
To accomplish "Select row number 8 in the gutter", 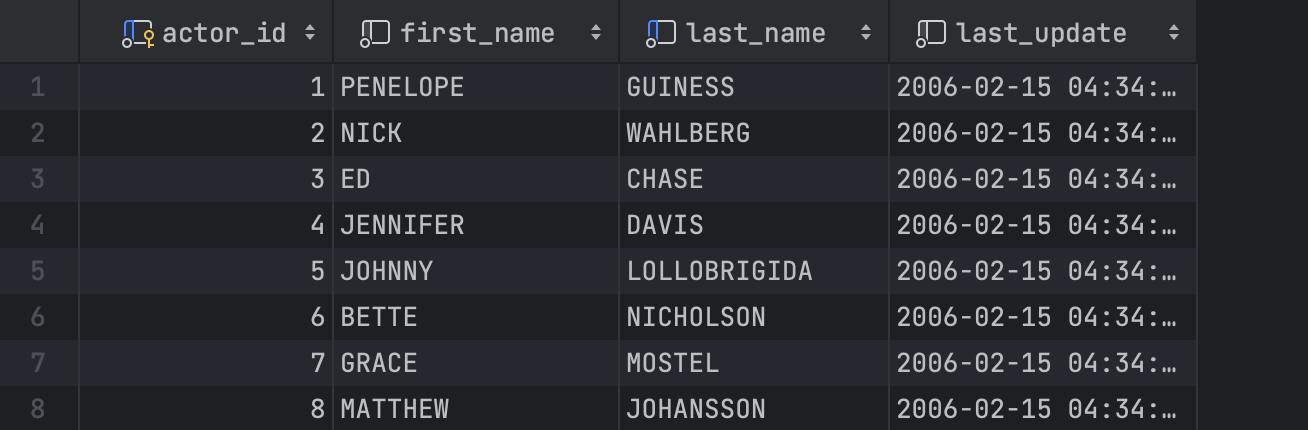I will [38, 408].
